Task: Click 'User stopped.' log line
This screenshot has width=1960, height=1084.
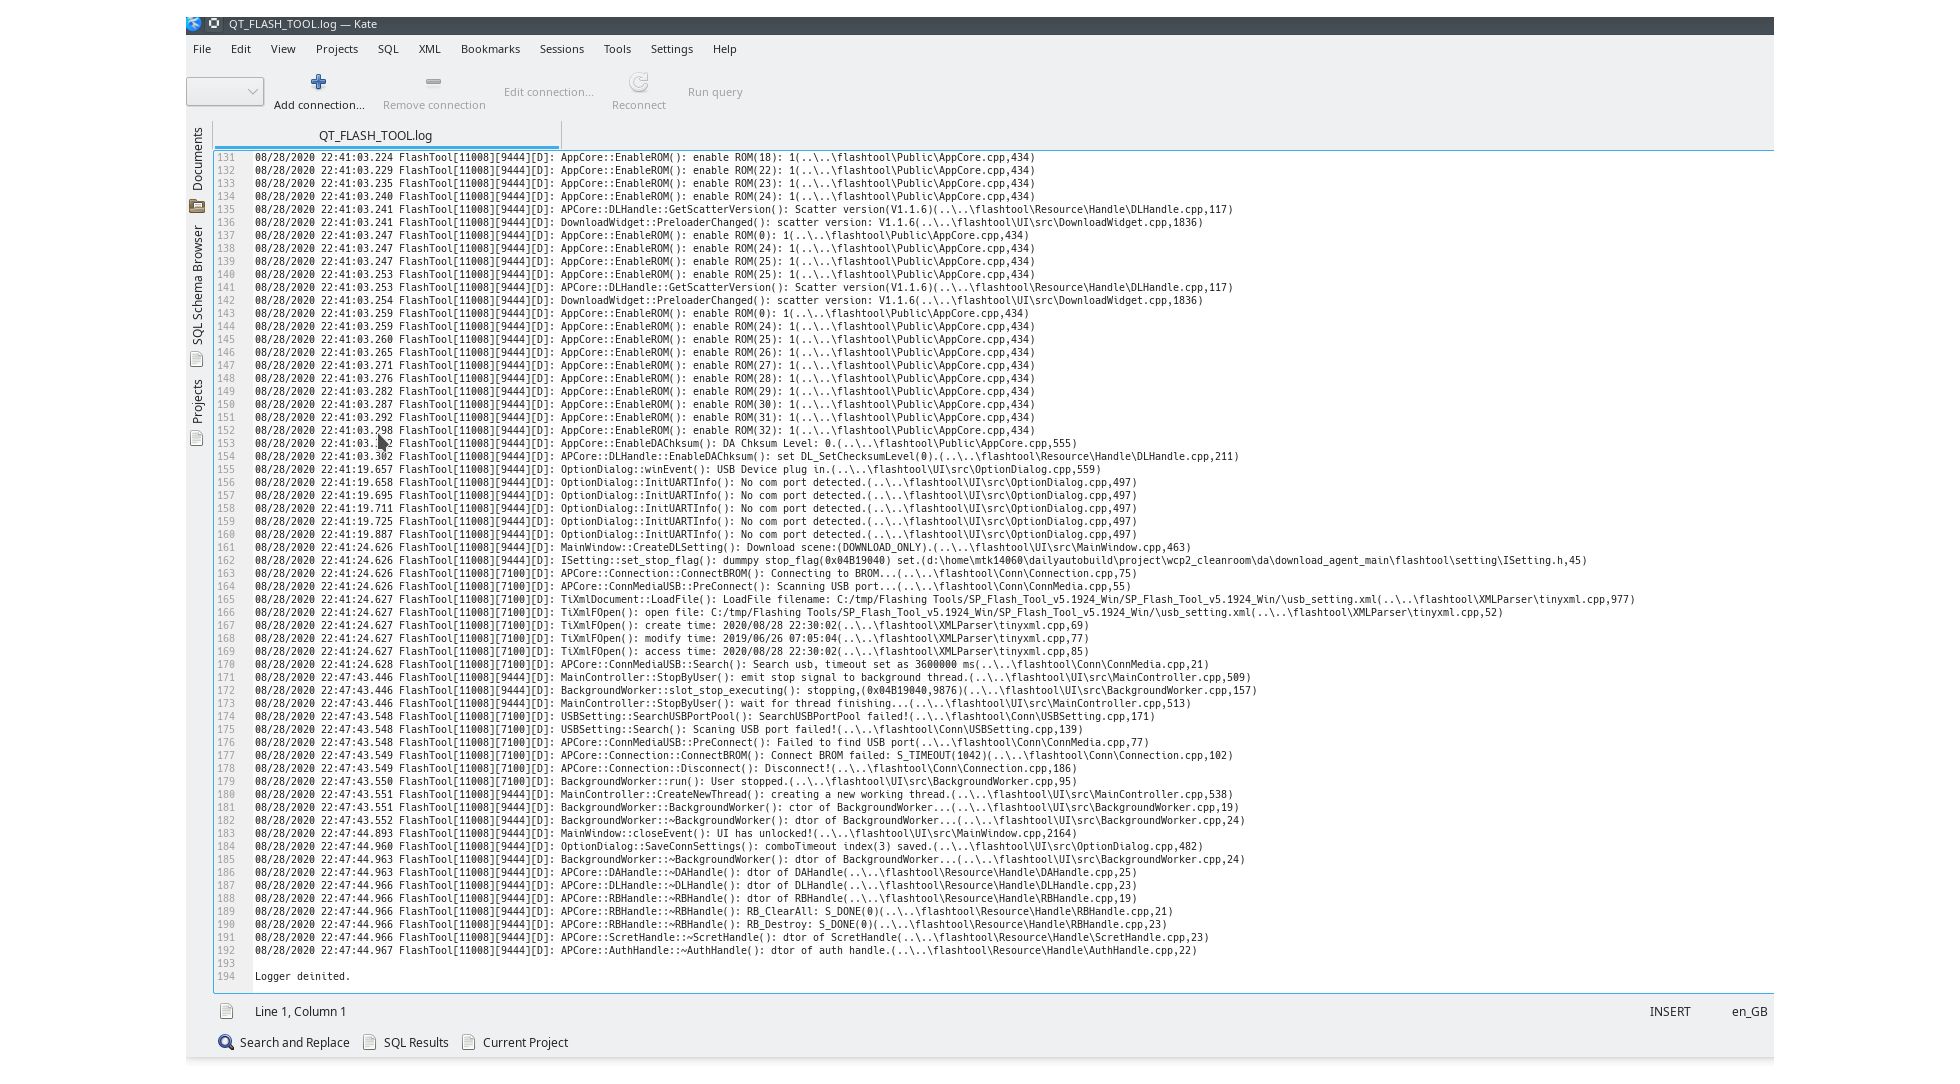Action: [x=665, y=782]
